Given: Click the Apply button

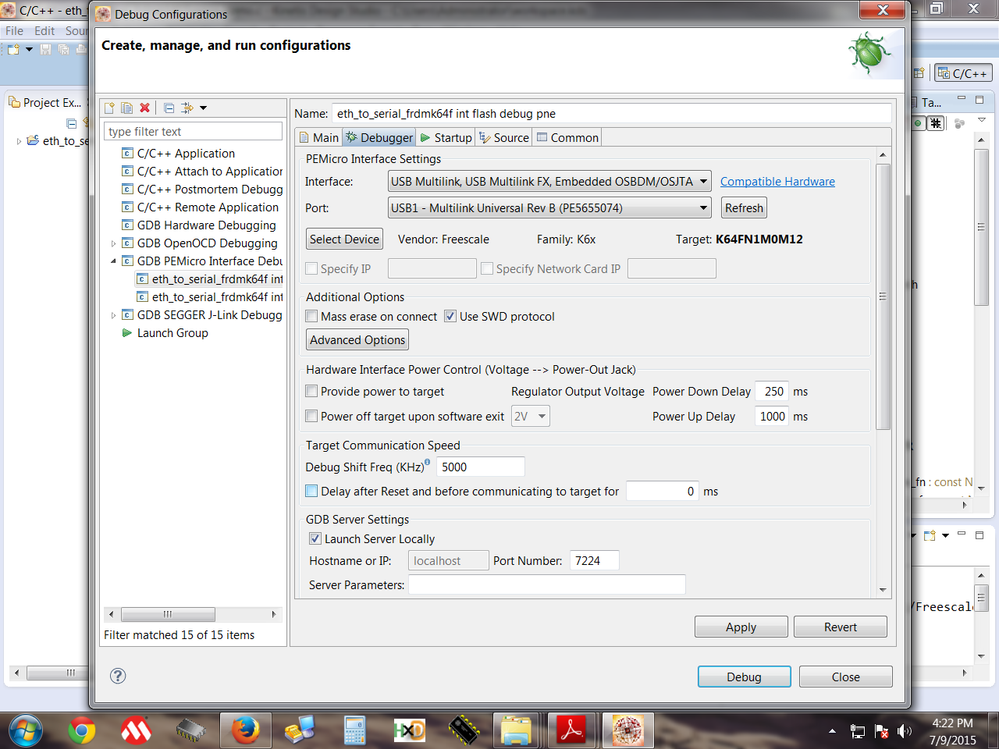Looking at the screenshot, I should [x=741, y=627].
